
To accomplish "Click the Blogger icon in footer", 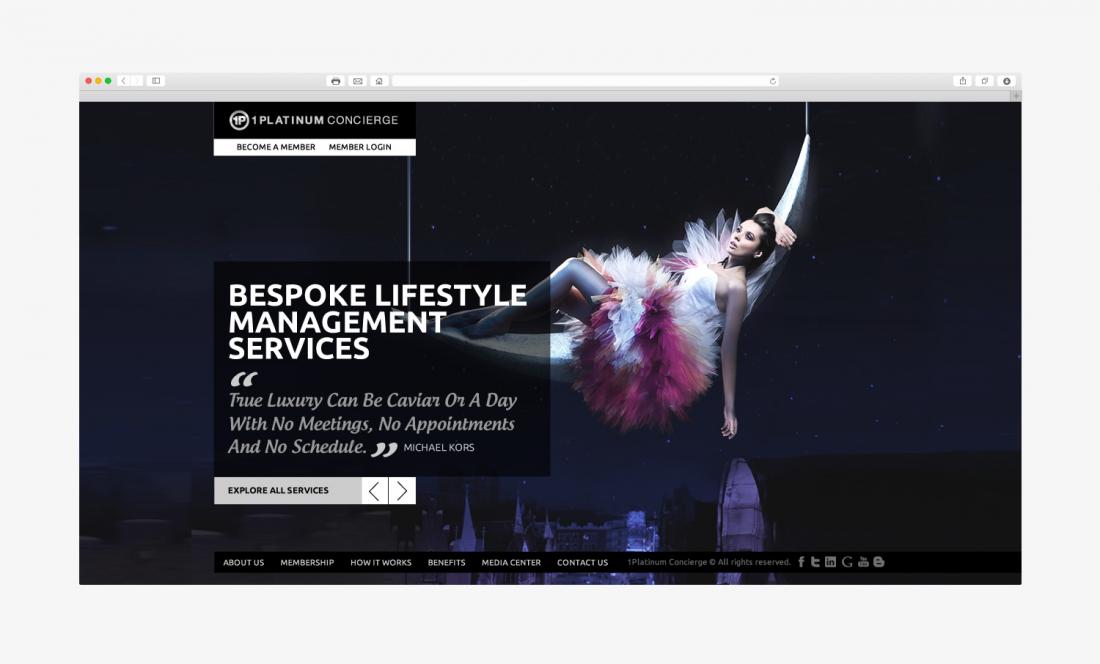I will point(879,562).
